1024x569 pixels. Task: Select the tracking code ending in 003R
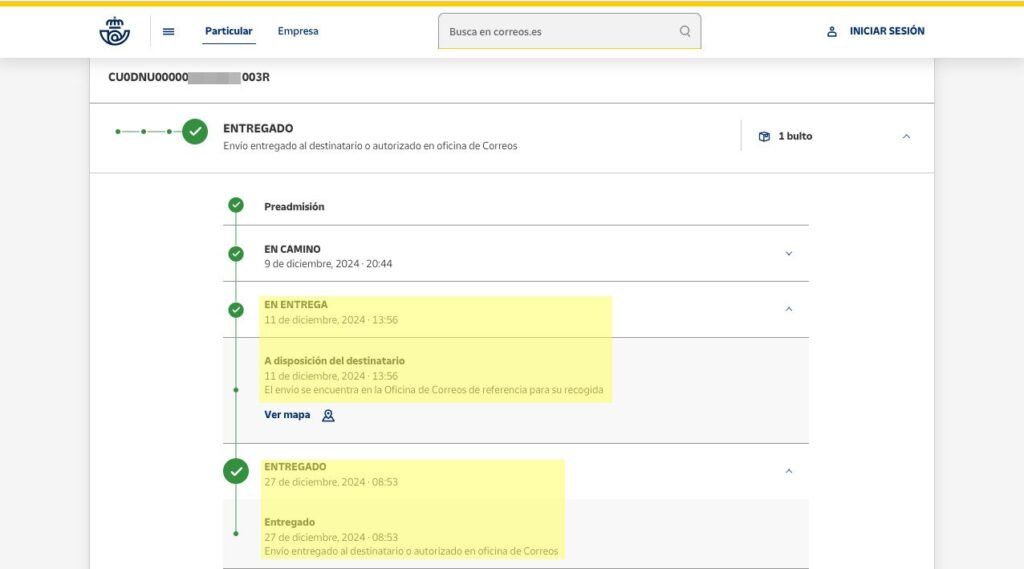click(x=189, y=77)
